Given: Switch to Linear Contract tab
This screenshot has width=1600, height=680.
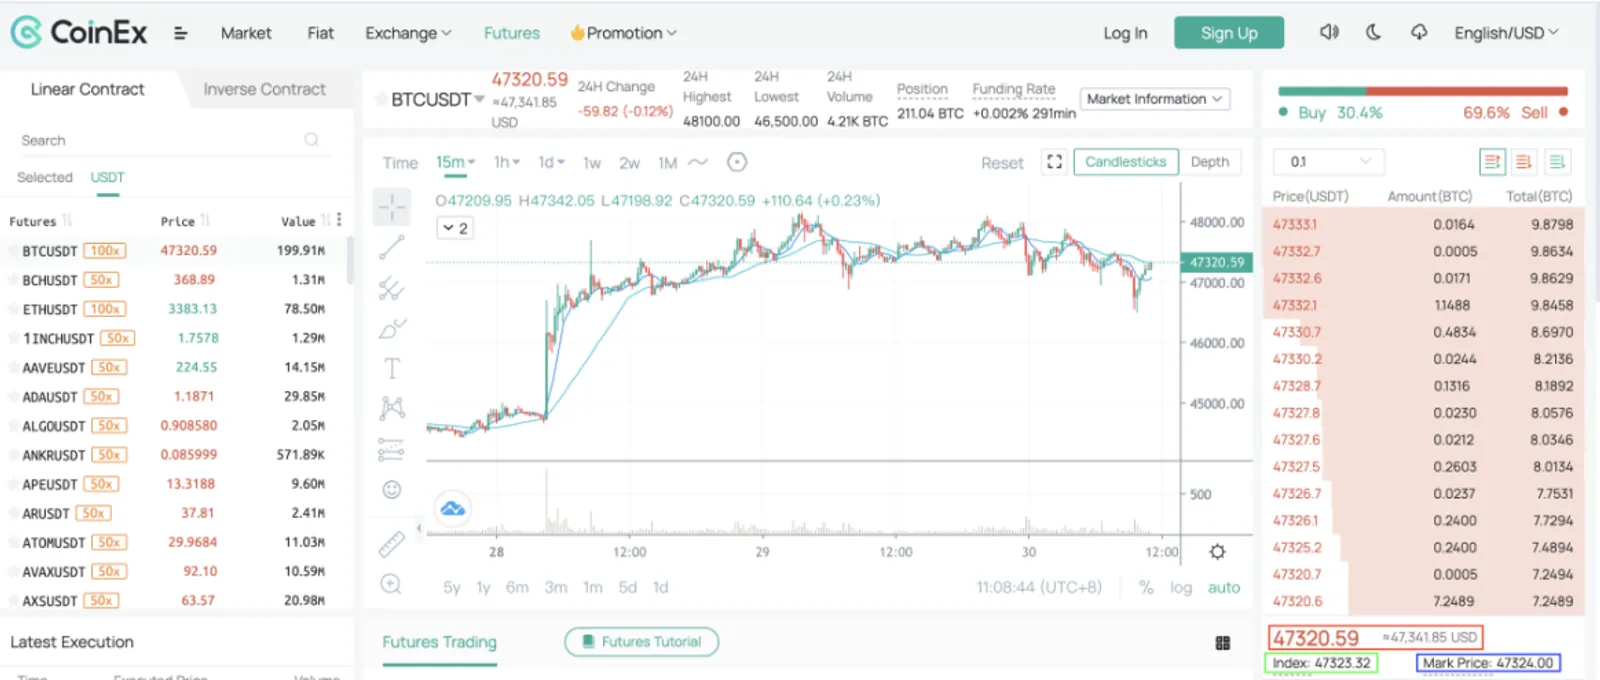Looking at the screenshot, I should point(88,89).
